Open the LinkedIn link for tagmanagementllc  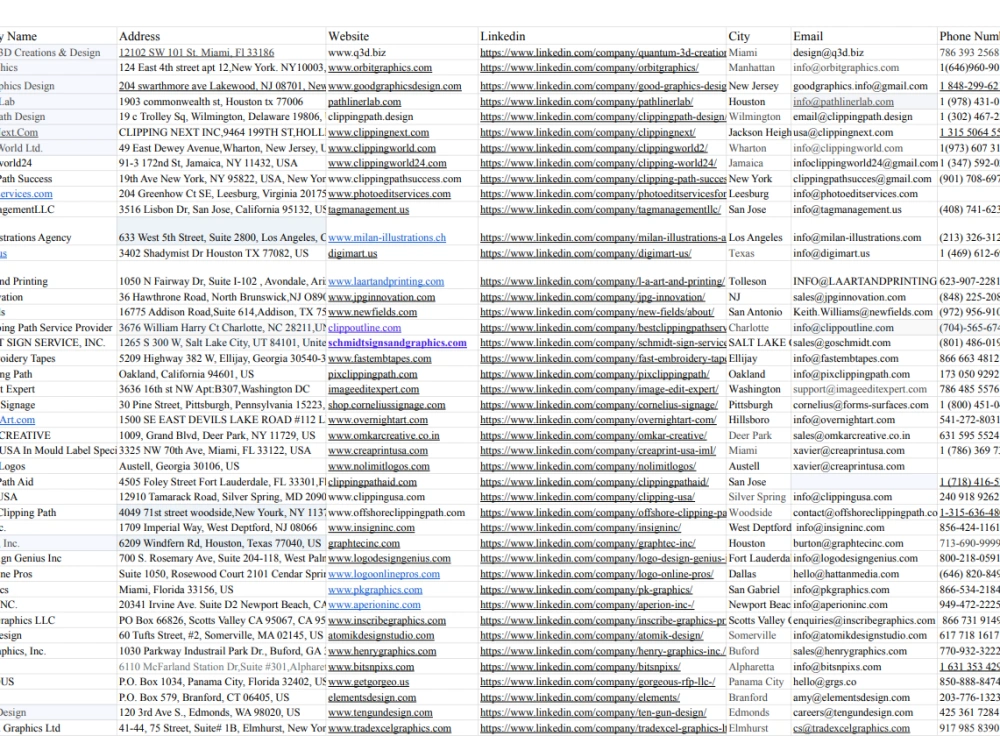tap(600, 209)
